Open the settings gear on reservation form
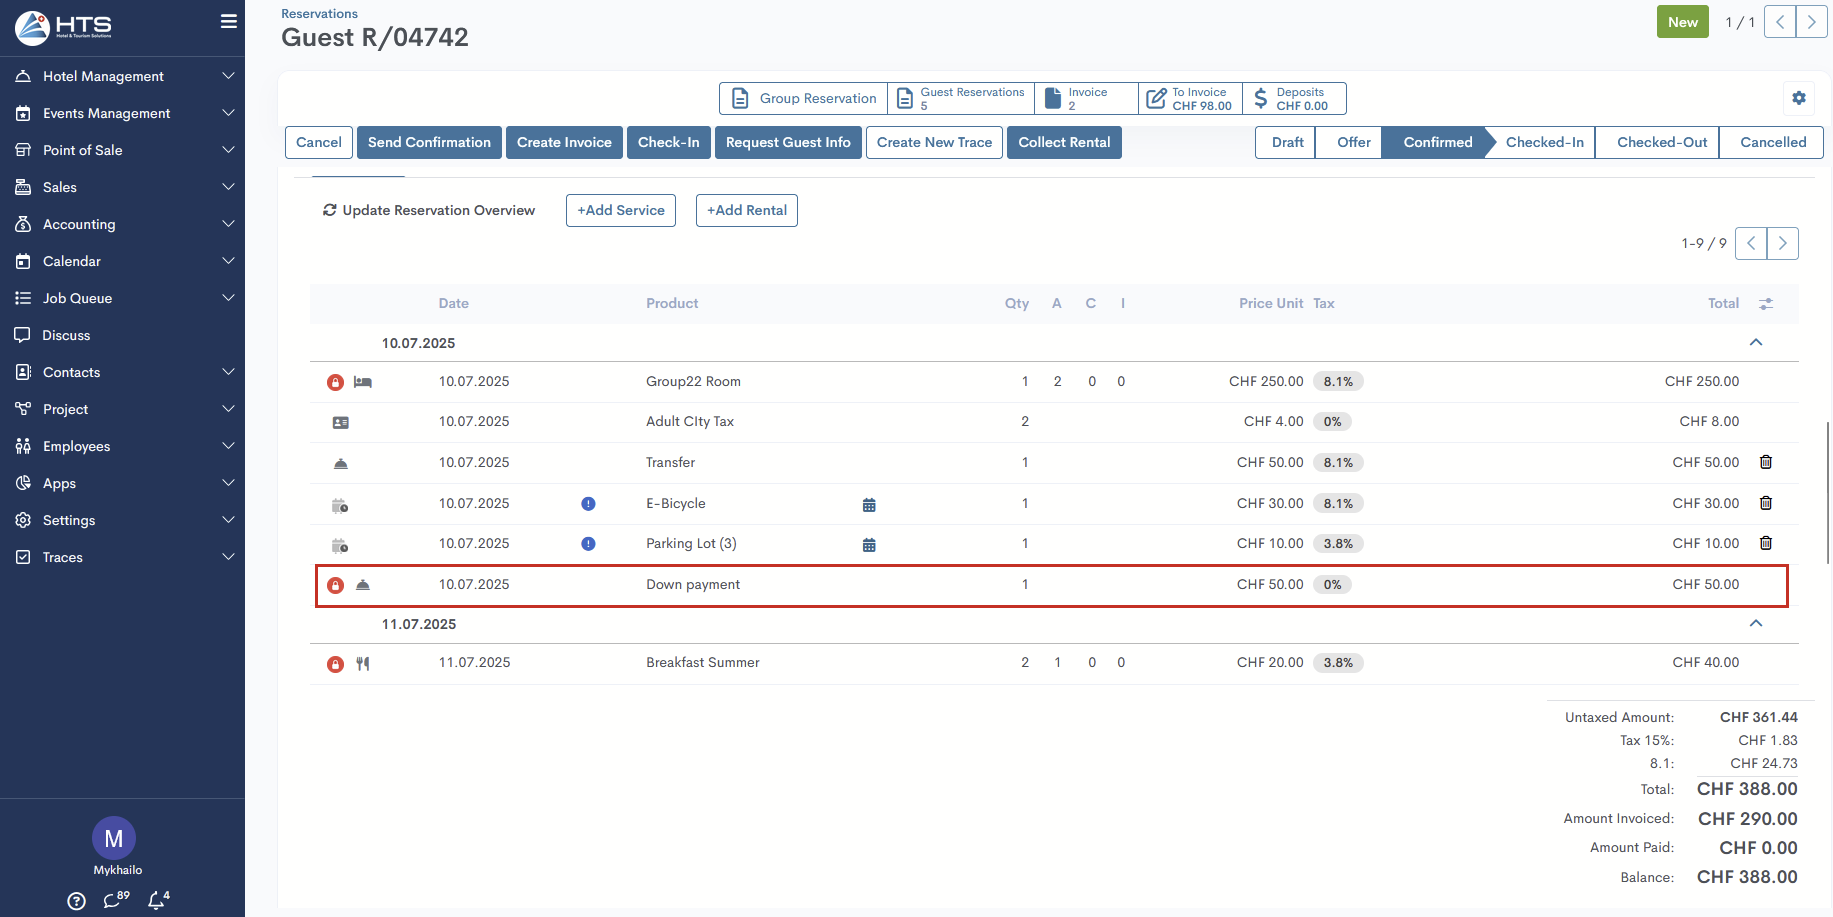Image resolution: width=1833 pixels, height=917 pixels. 1798,98
